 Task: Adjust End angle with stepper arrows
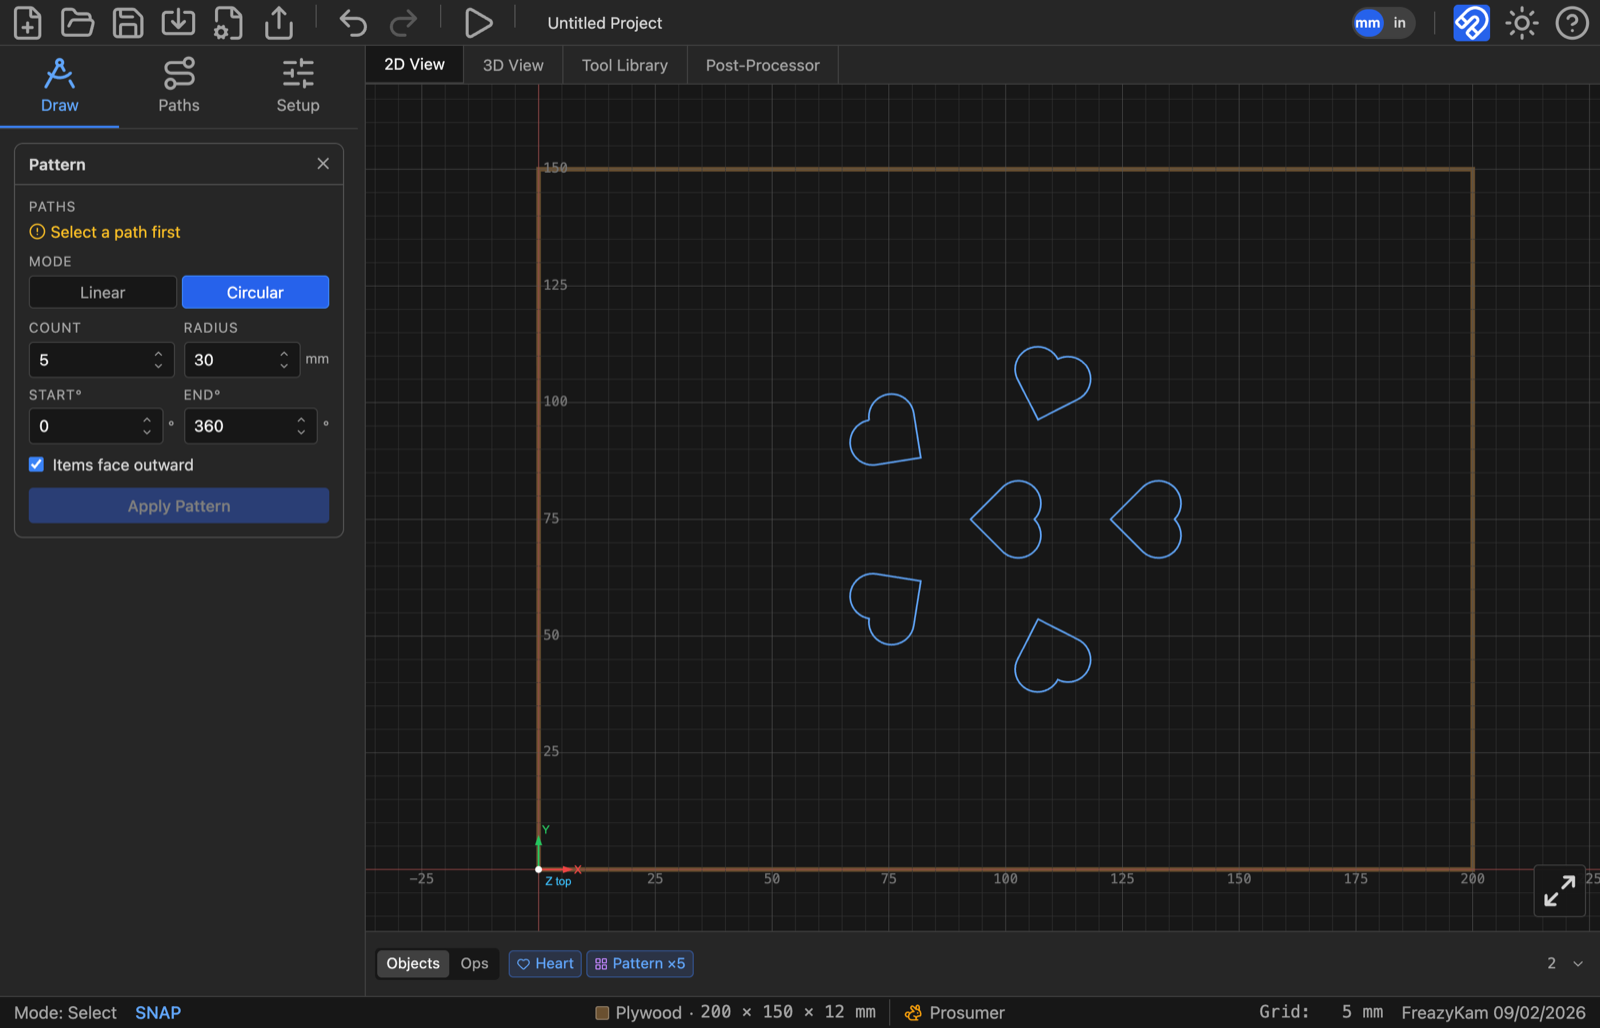click(301, 426)
